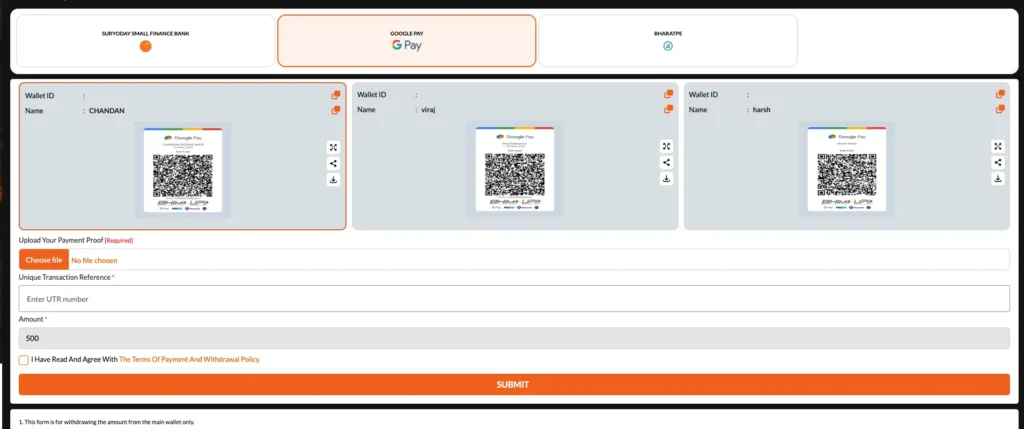Copy the Wallet ID in CHANDAN card
This screenshot has width=1024, height=429.
point(336,95)
